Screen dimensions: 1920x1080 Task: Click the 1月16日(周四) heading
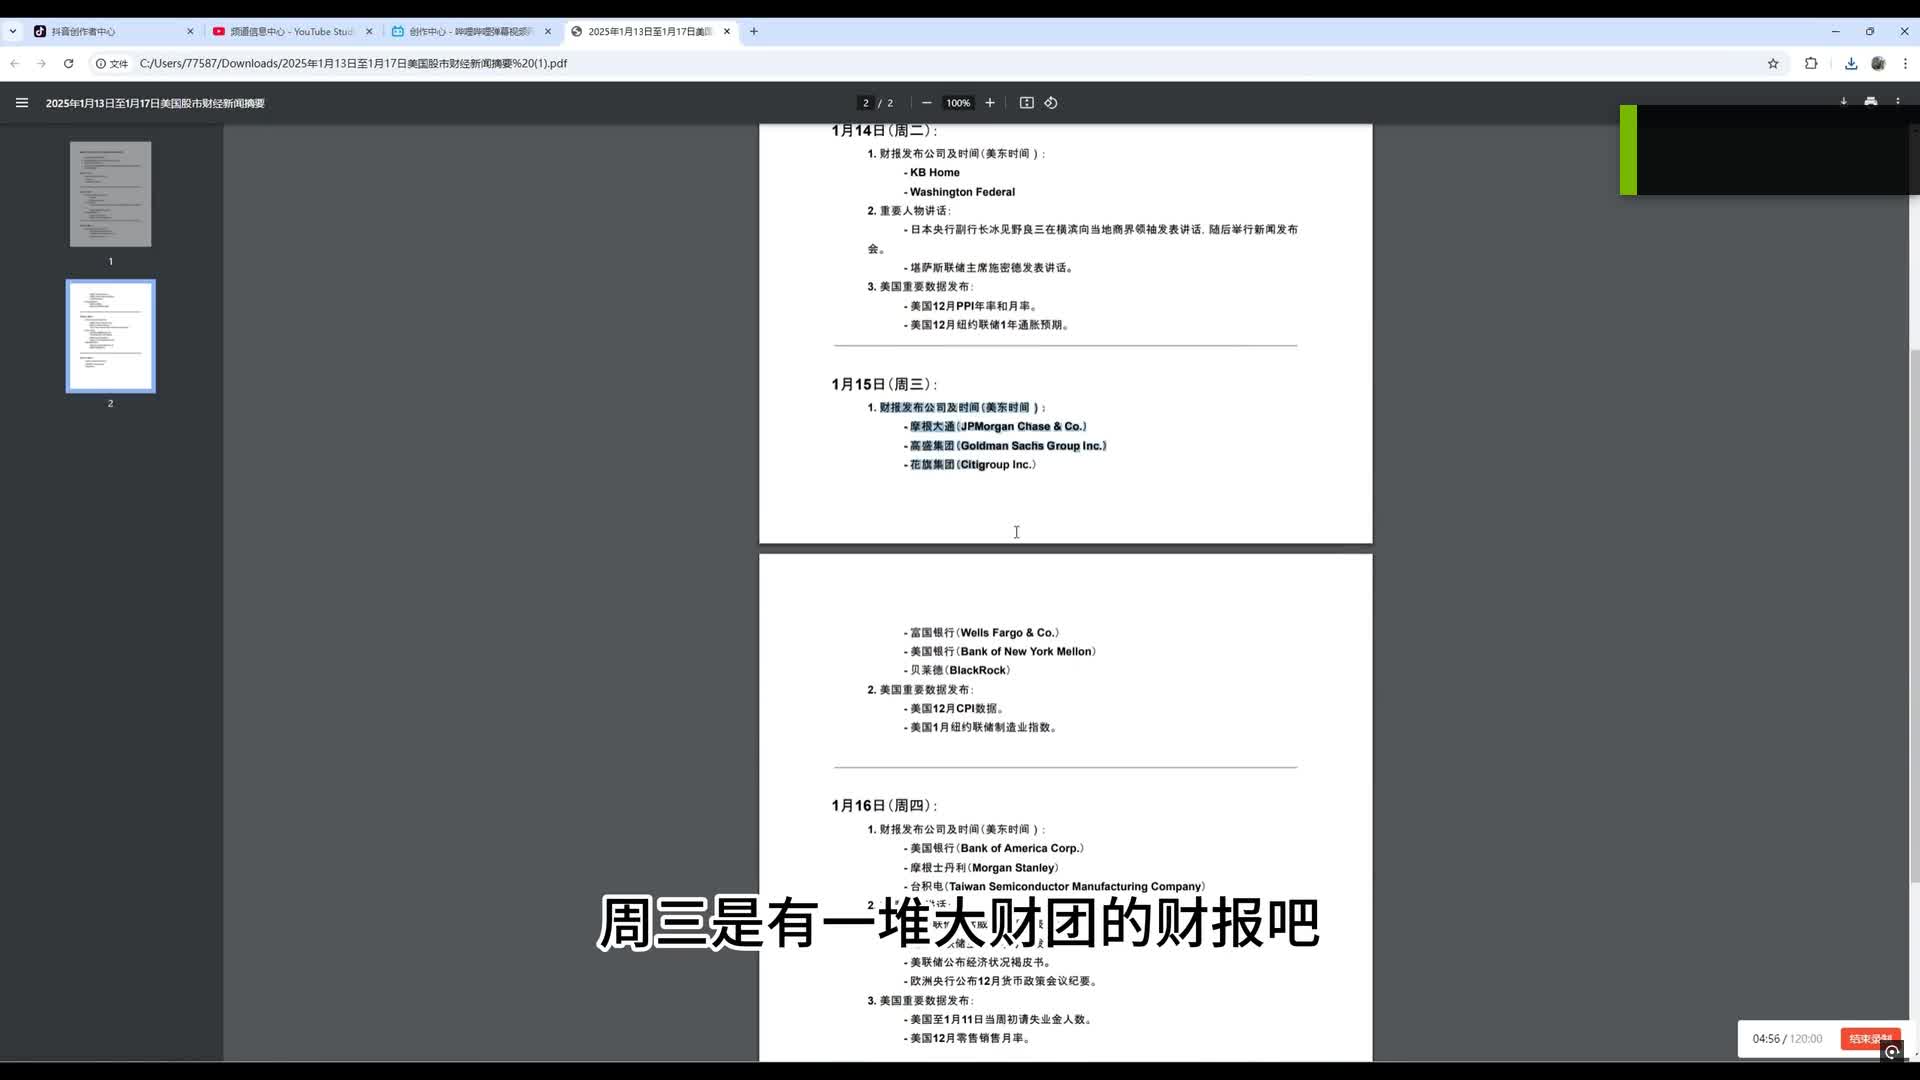pos(884,806)
